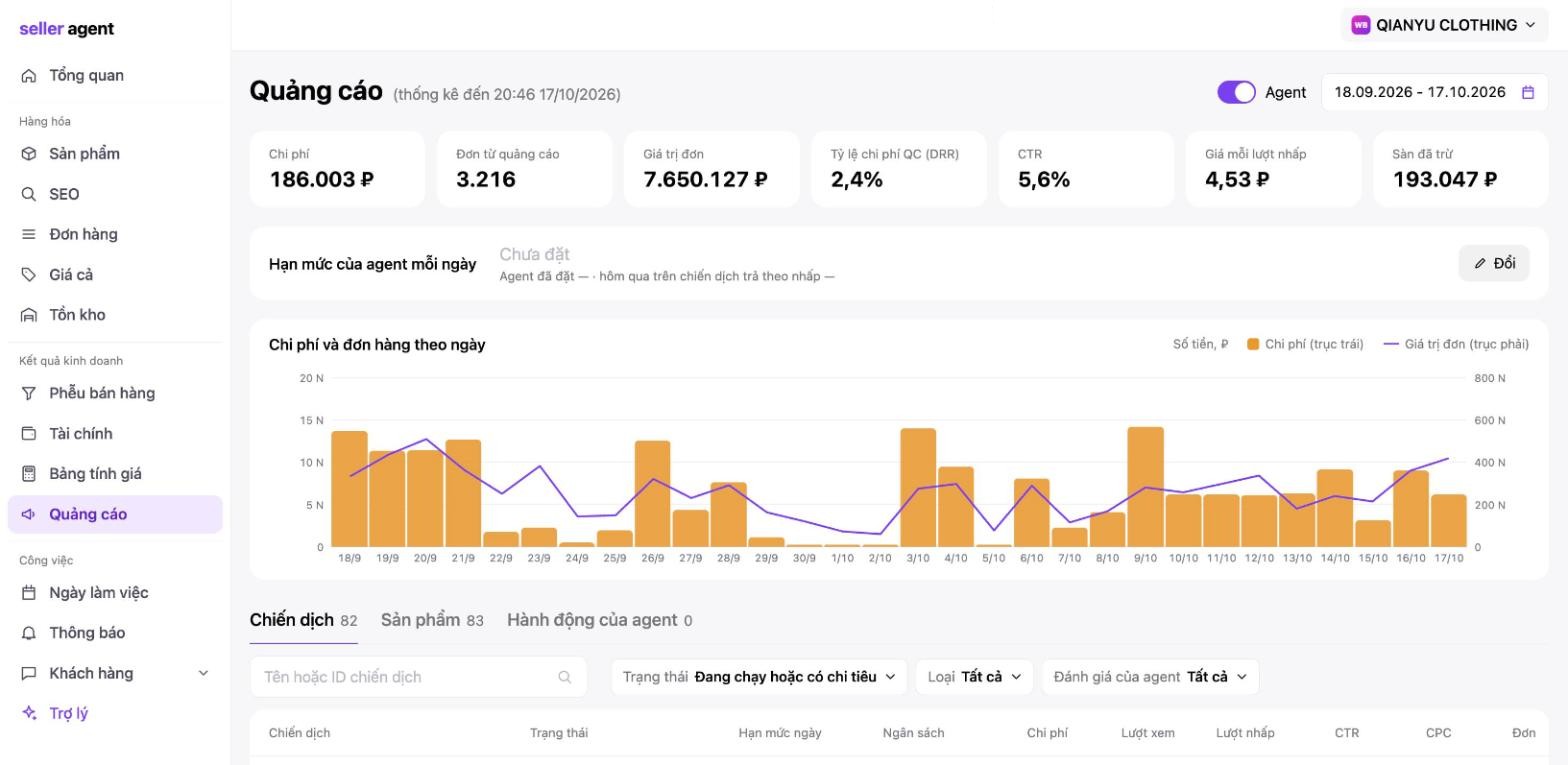
Task: Click the WB badge beside QIANYU CLOTHING
Action: (x=1360, y=25)
